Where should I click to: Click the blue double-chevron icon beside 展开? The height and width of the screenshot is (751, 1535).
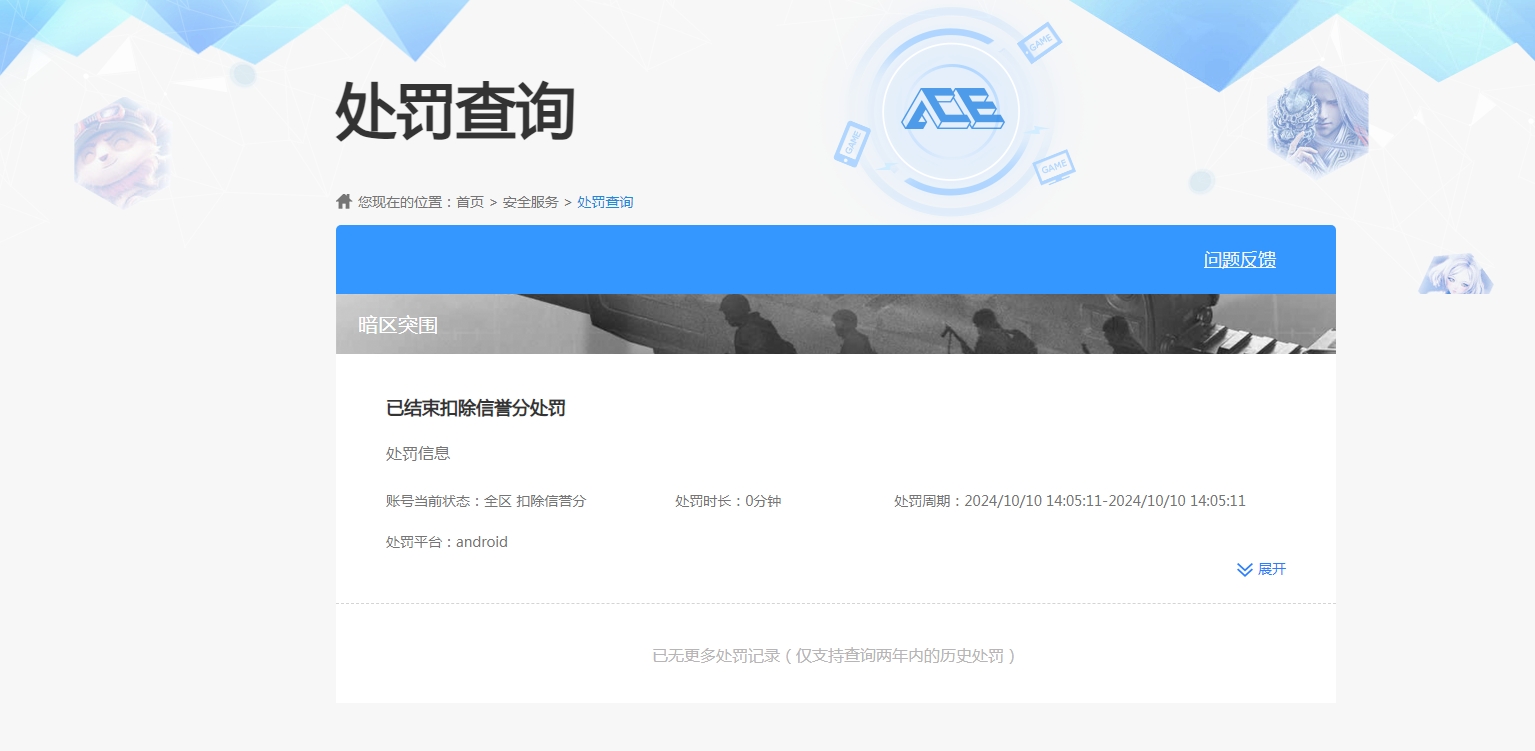[x=1243, y=569]
